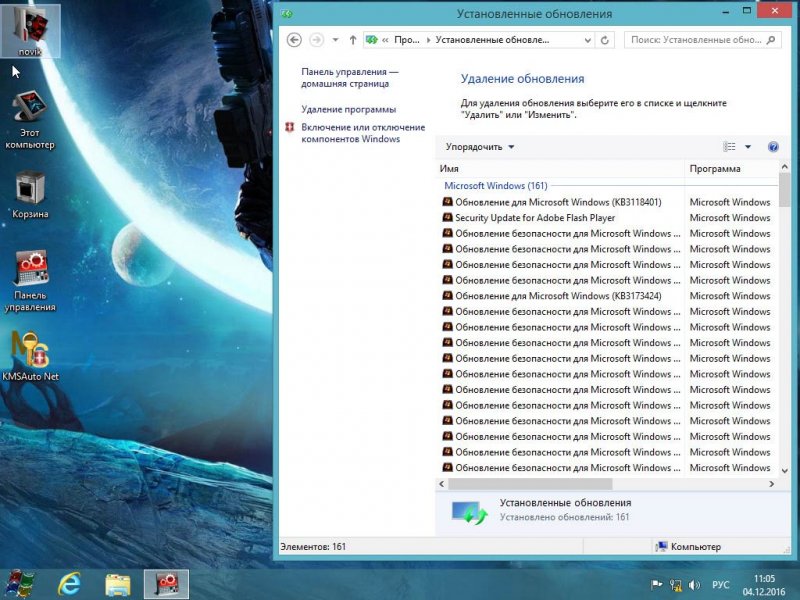800x600 pixels.
Task: Launch the KMSAuto Net desktop icon
Action: click(x=31, y=356)
